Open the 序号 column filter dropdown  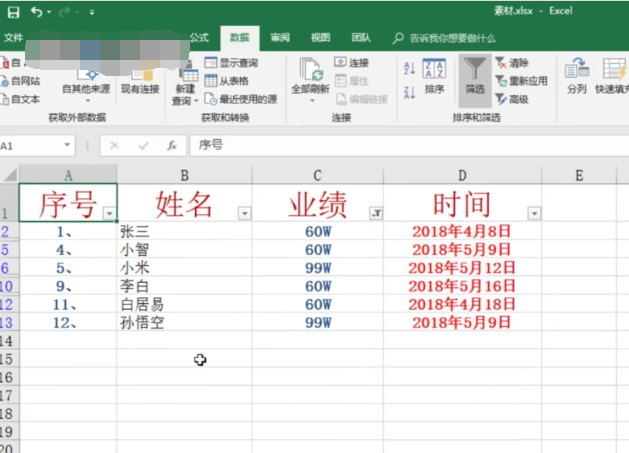click(x=108, y=213)
